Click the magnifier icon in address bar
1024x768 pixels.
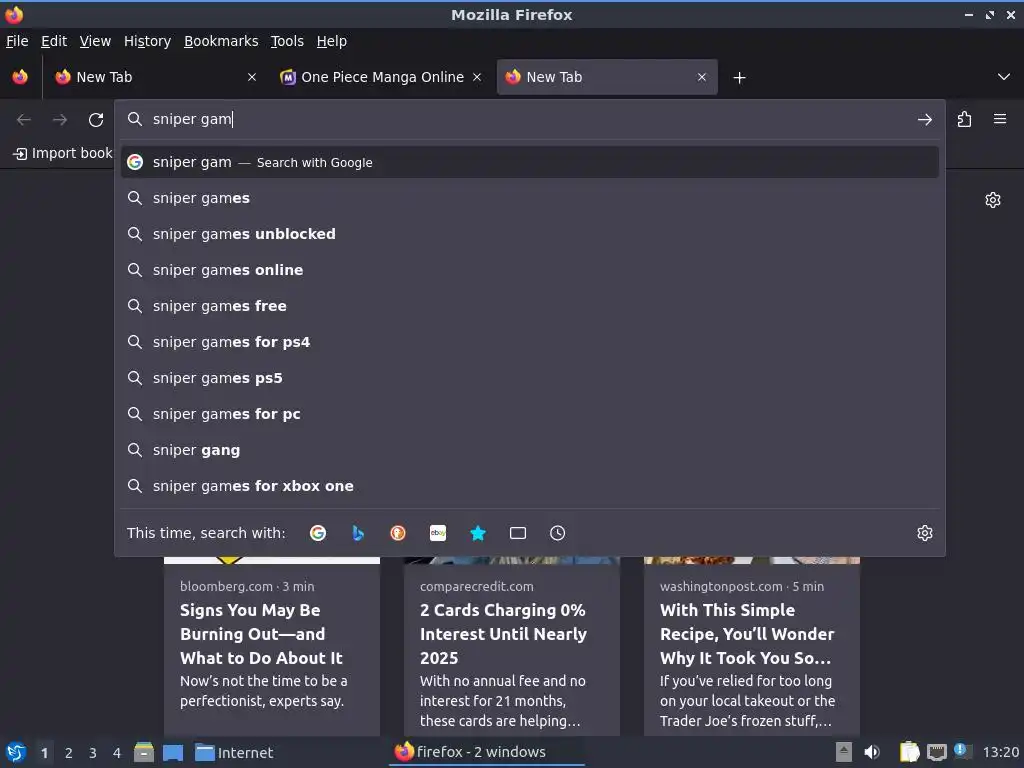click(x=135, y=119)
